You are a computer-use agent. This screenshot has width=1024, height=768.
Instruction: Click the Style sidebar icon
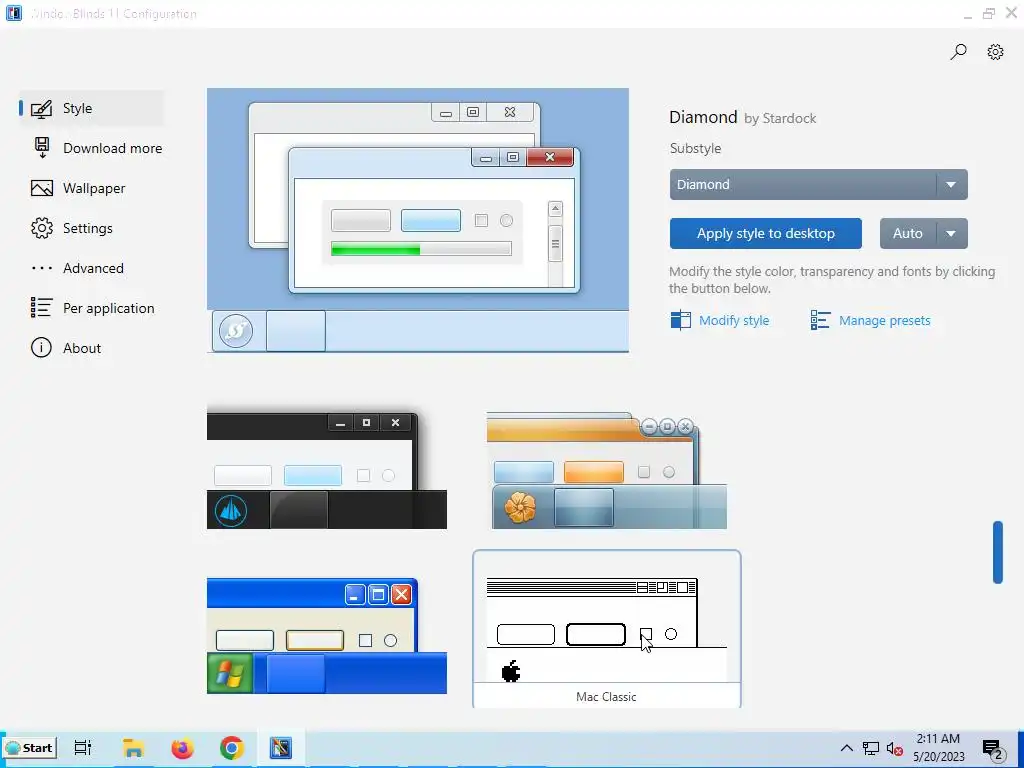coord(42,108)
